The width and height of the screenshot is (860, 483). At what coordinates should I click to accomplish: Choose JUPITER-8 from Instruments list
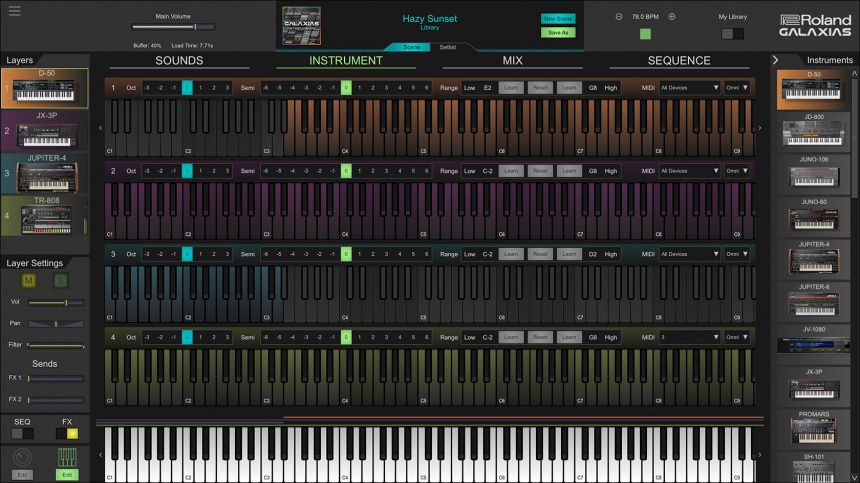tap(813, 301)
